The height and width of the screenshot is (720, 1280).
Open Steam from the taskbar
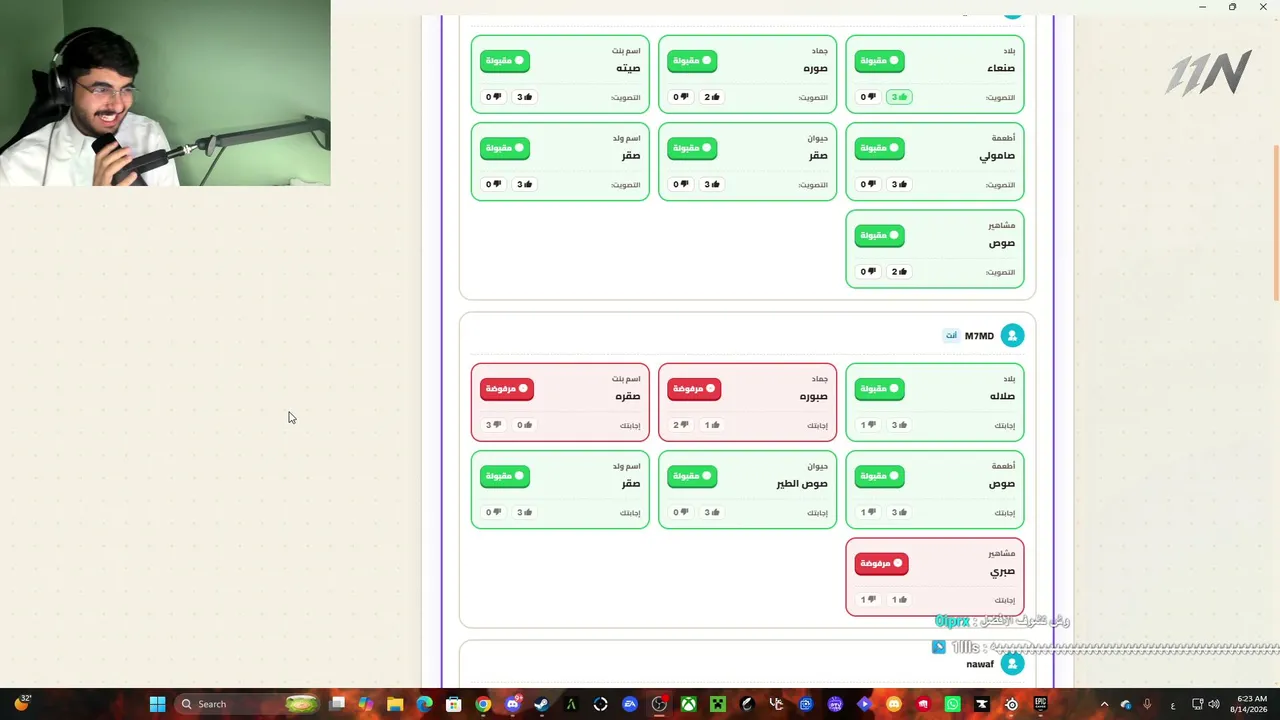pyautogui.click(x=541, y=704)
